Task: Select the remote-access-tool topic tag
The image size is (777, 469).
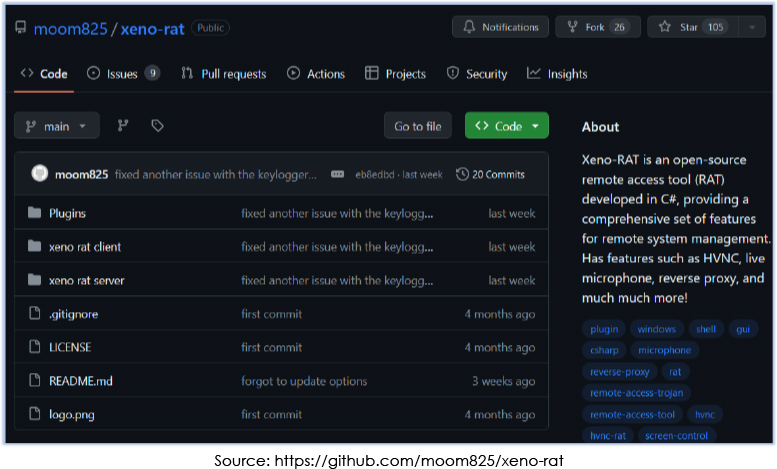Action: pos(632,414)
